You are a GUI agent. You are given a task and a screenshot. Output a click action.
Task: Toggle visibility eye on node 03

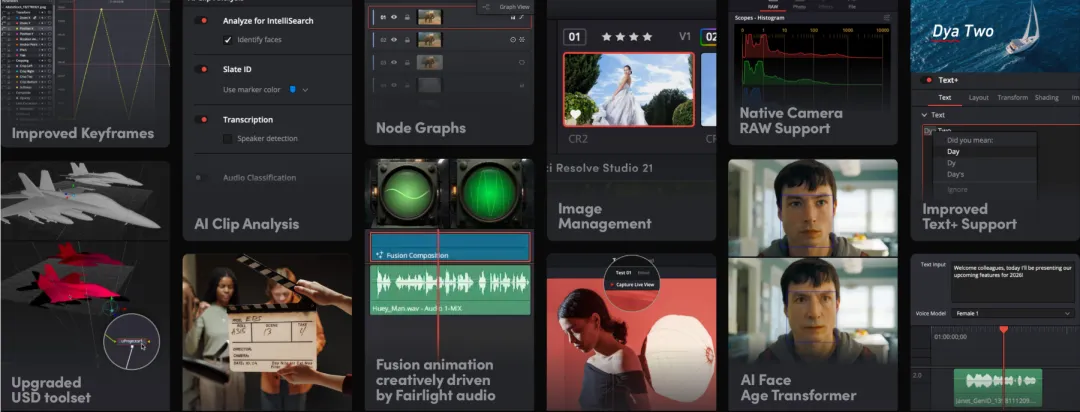point(395,63)
